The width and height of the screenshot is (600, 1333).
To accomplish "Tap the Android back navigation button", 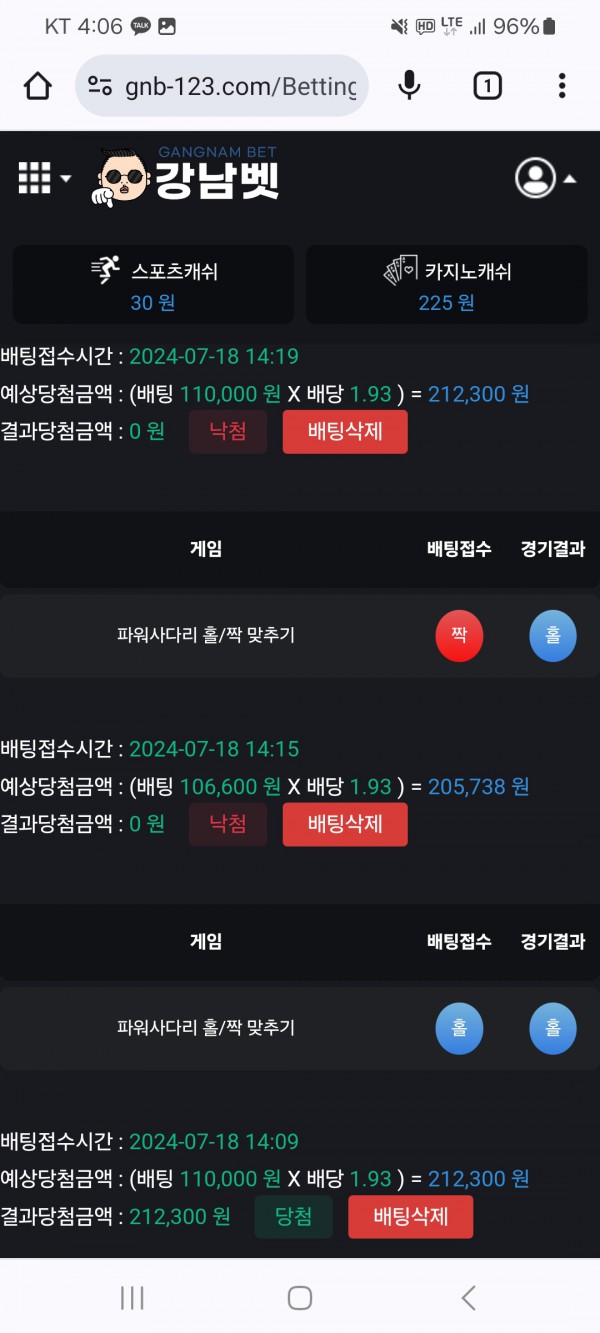I will (468, 1298).
